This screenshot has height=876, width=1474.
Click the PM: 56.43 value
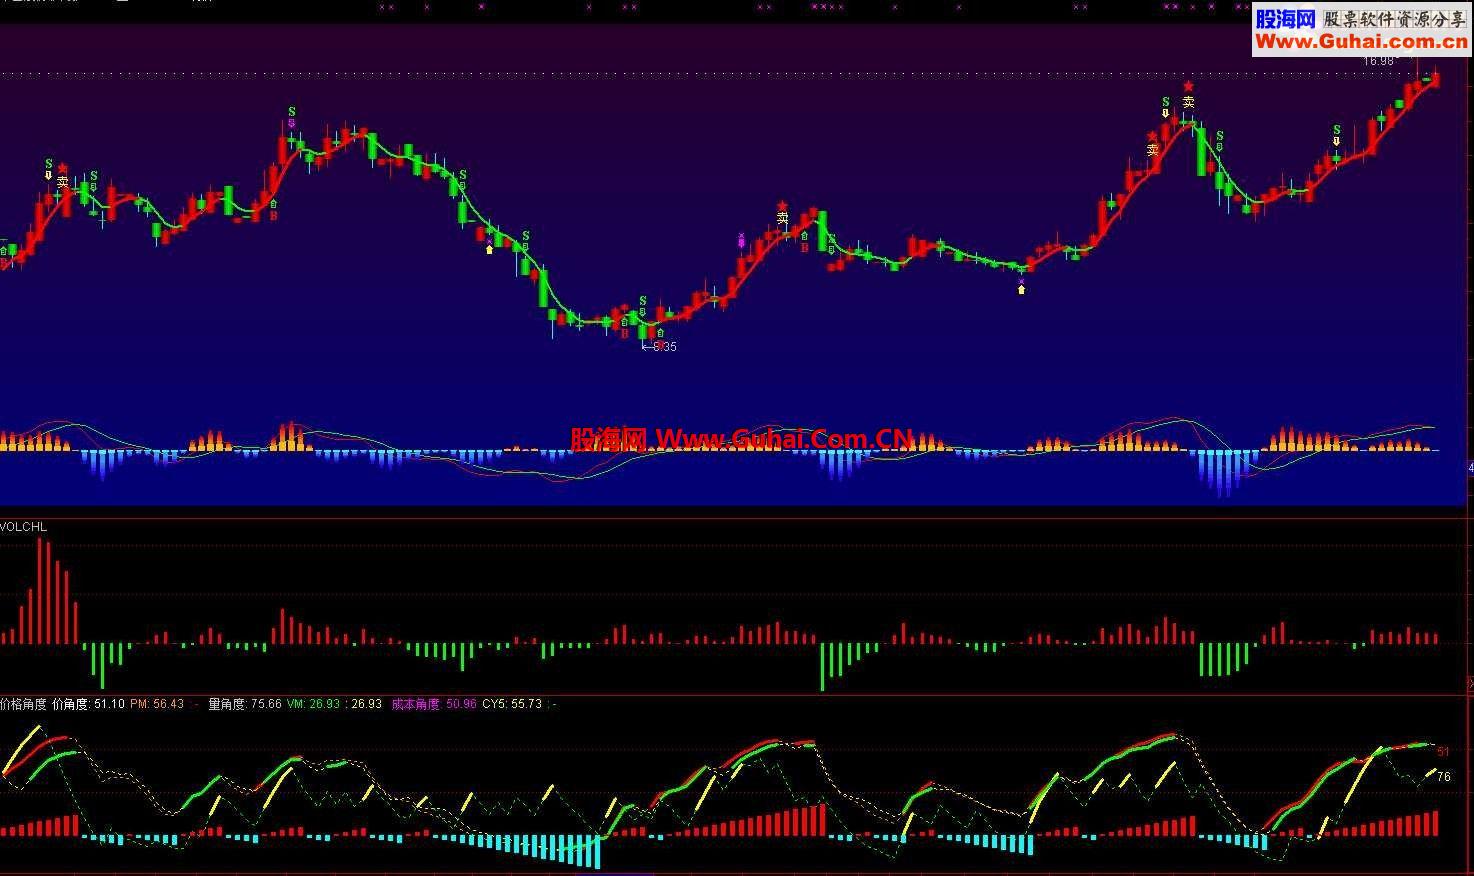[x=157, y=704]
